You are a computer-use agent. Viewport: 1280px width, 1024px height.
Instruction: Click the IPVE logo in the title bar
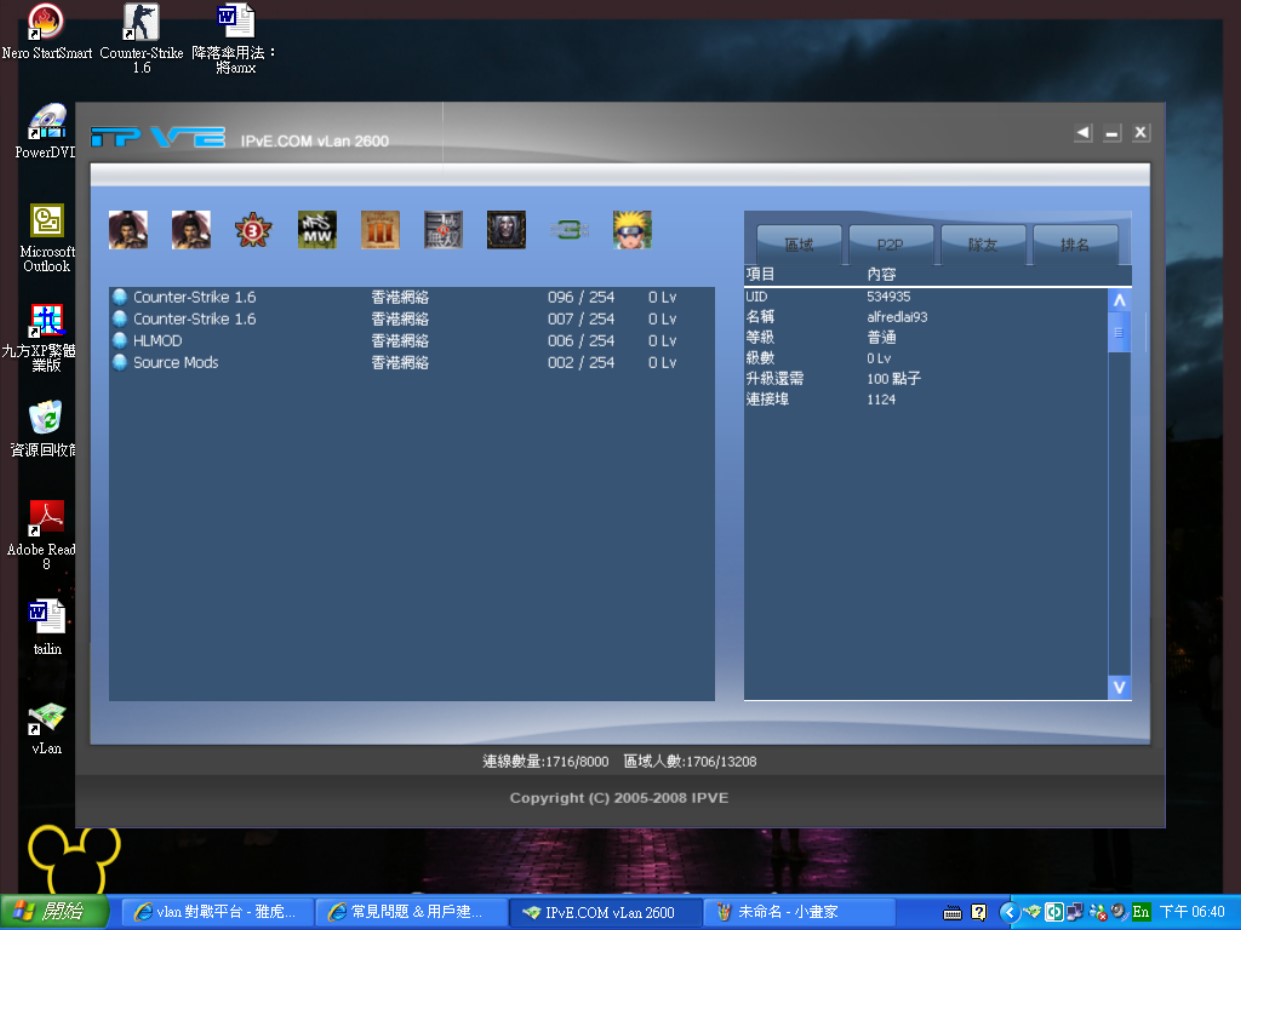[x=158, y=137]
